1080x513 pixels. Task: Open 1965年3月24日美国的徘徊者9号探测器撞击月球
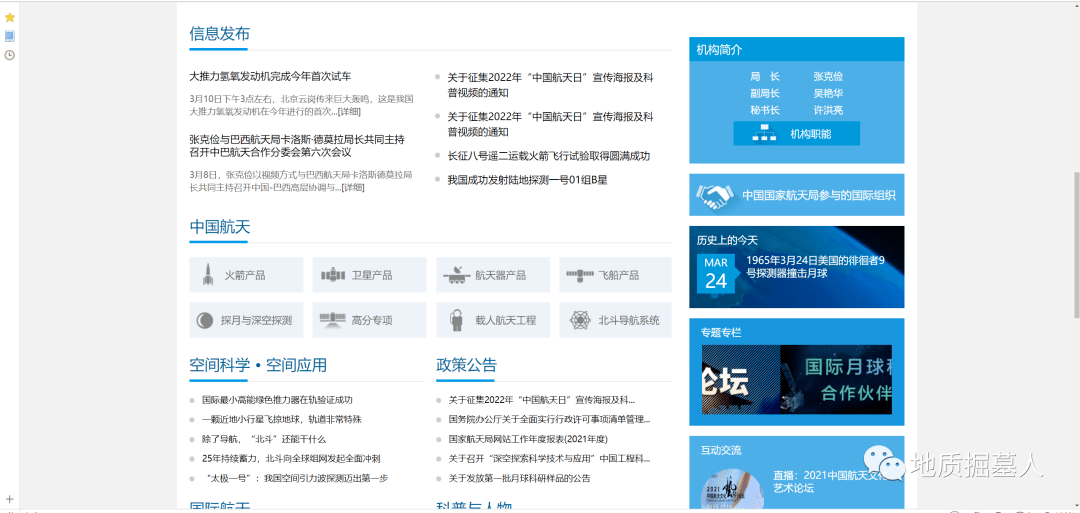click(816, 266)
